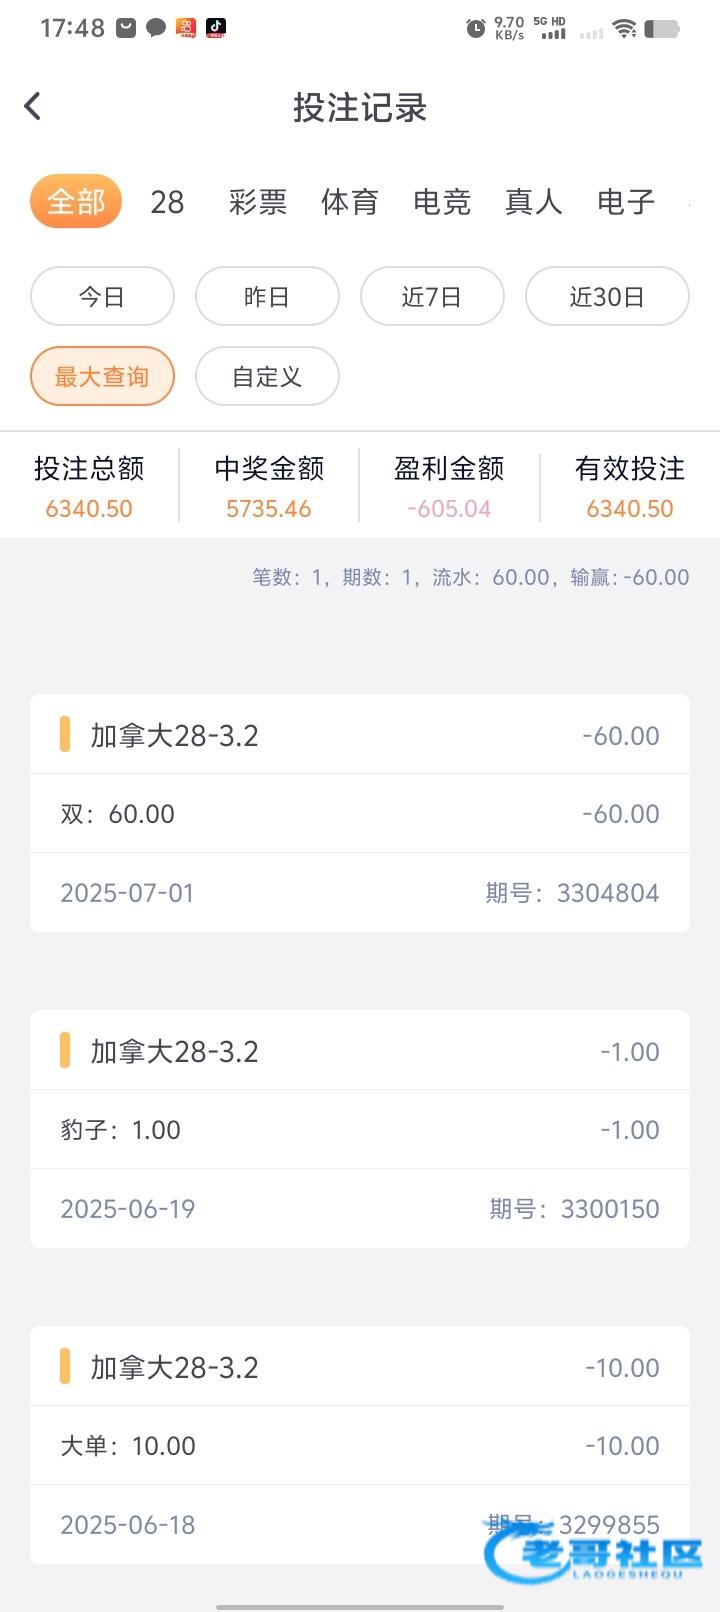The width and height of the screenshot is (720, 1612).
Task: Switch to the 电竞 tab
Action: click(x=442, y=202)
